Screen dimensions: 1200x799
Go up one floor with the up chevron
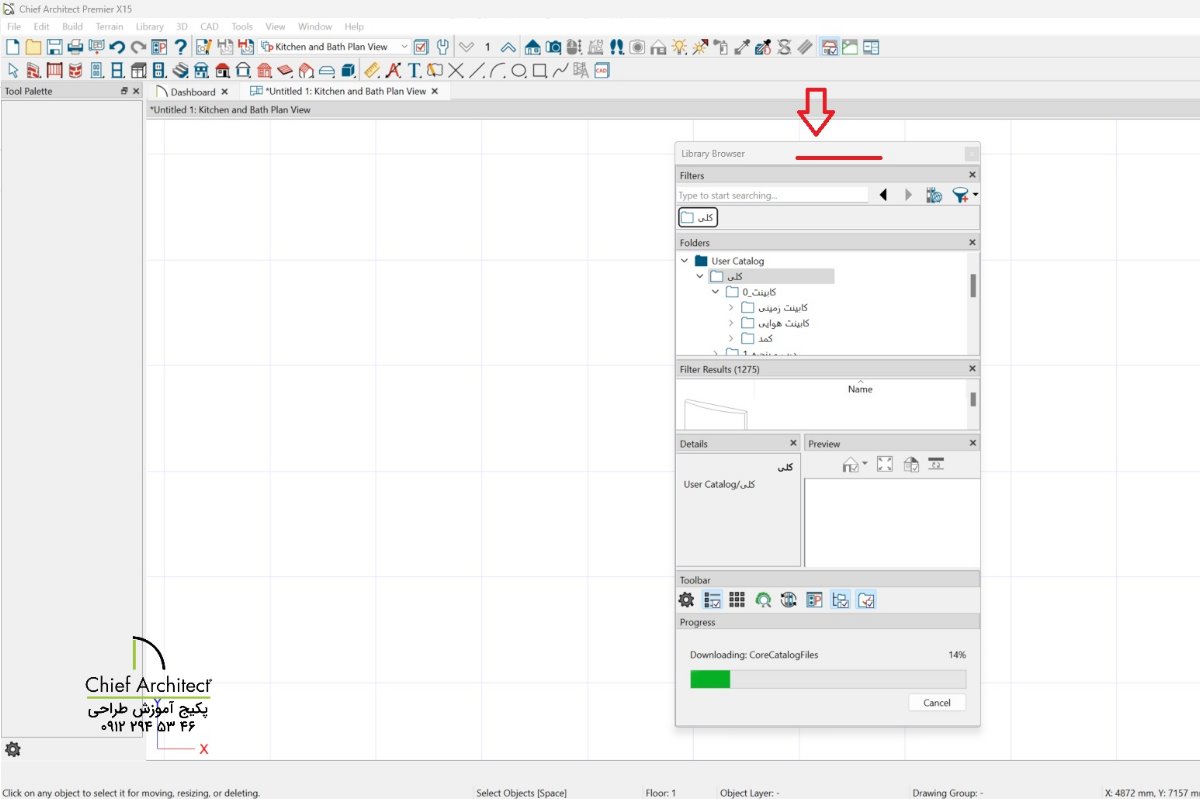508,46
